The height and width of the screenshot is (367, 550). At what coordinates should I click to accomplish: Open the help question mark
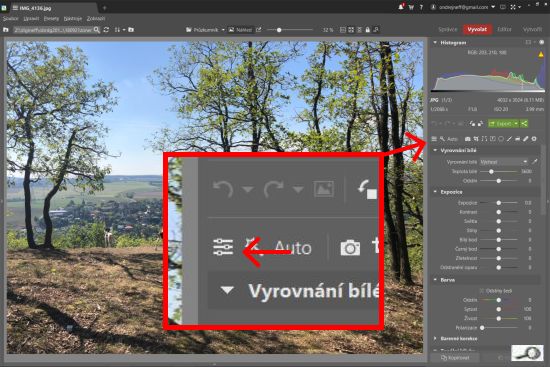pyautogui.click(x=421, y=7)
